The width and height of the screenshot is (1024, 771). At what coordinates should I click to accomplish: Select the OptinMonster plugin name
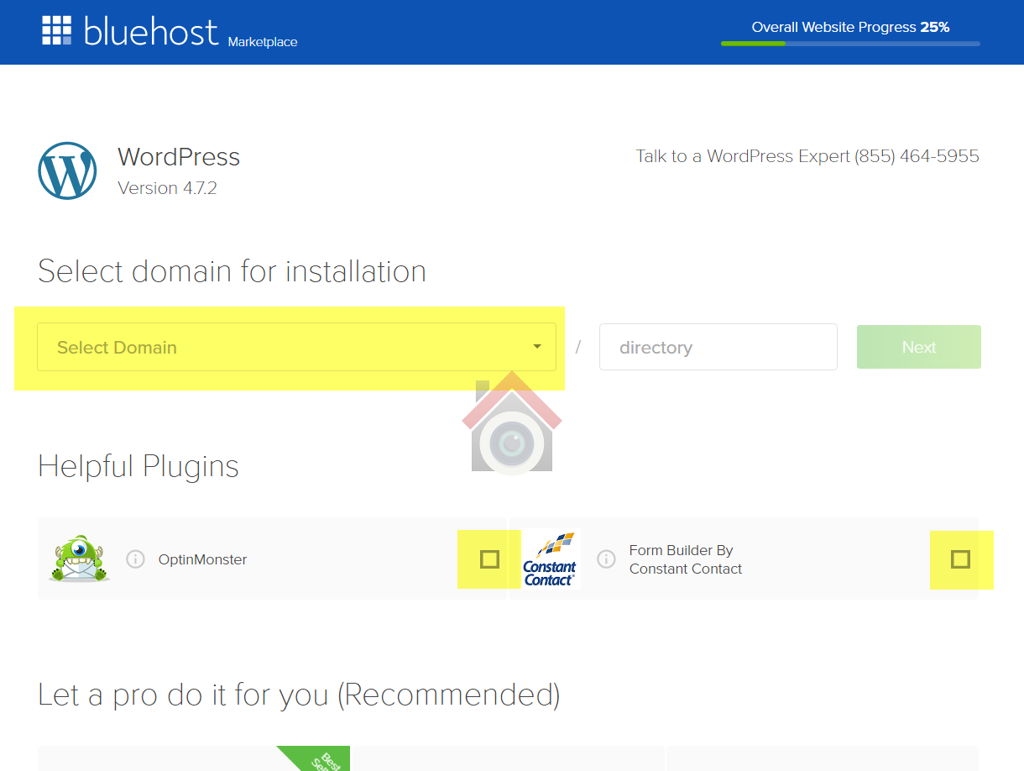pos(202,559)
